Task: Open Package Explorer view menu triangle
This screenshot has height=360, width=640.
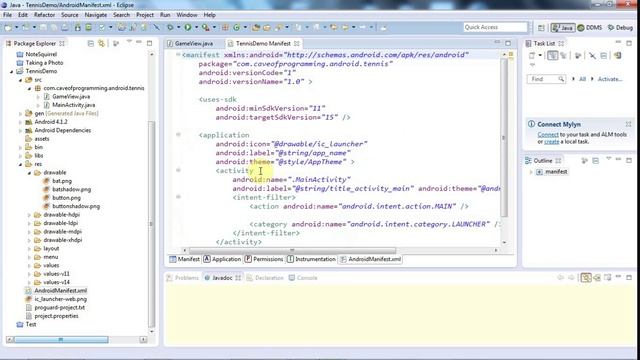Action: pyautogui.click(x=129, y=42)
